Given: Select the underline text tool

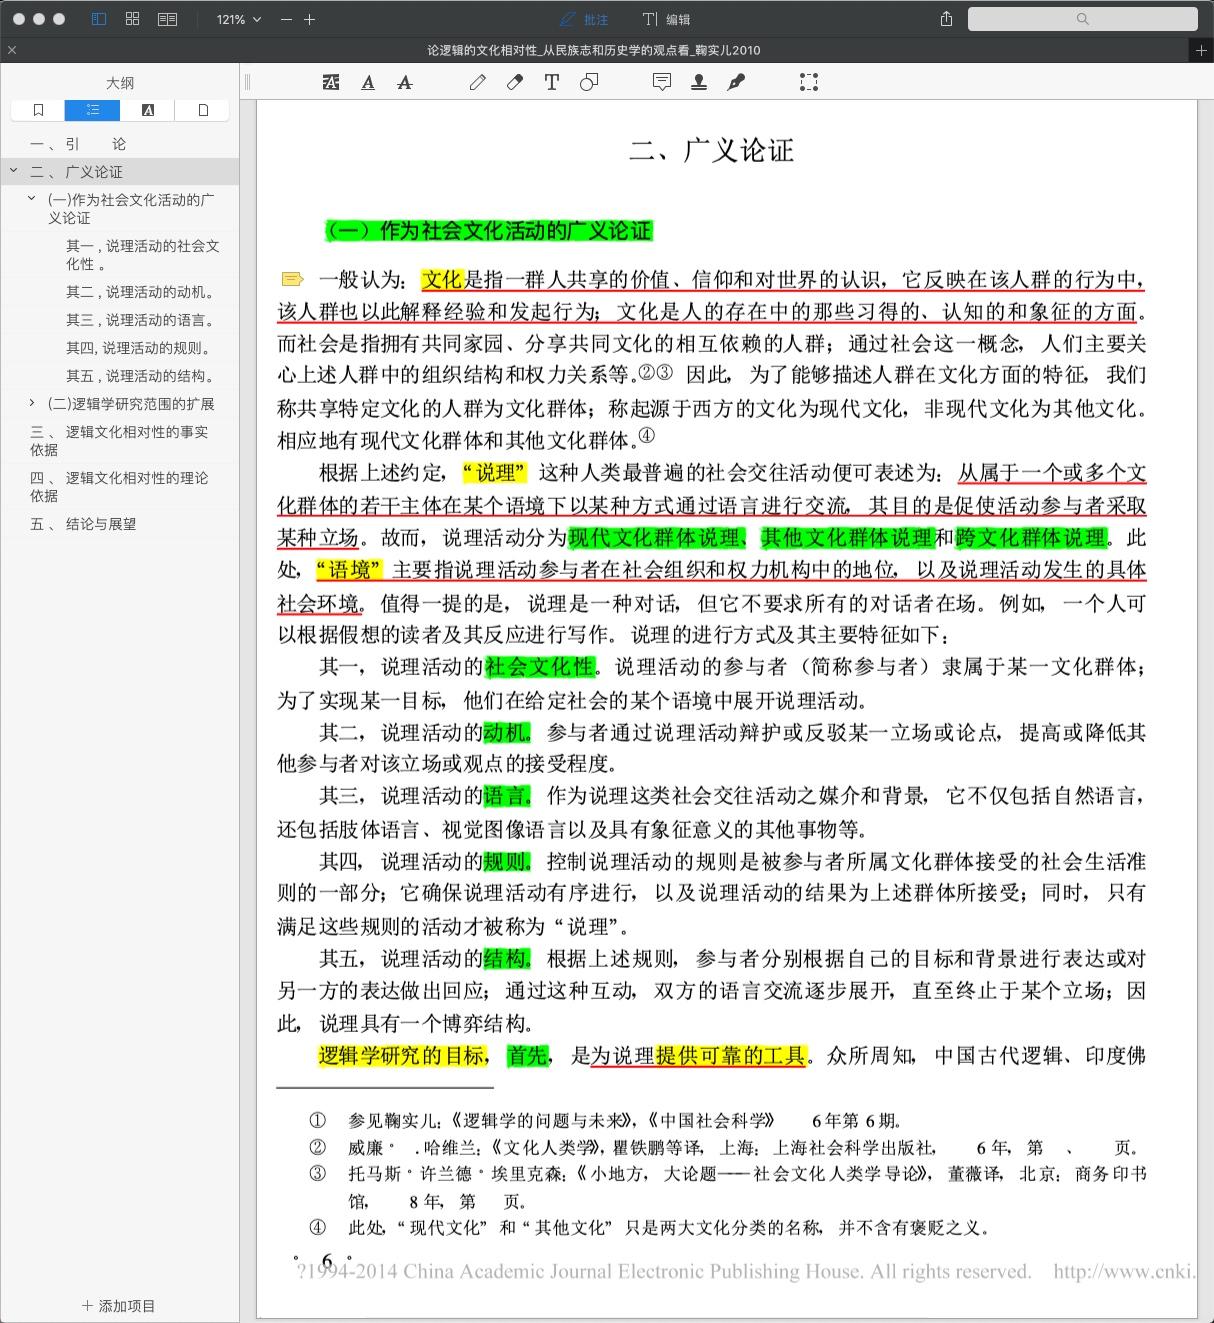Looking at the screenshot, I should tap(368, 82).
